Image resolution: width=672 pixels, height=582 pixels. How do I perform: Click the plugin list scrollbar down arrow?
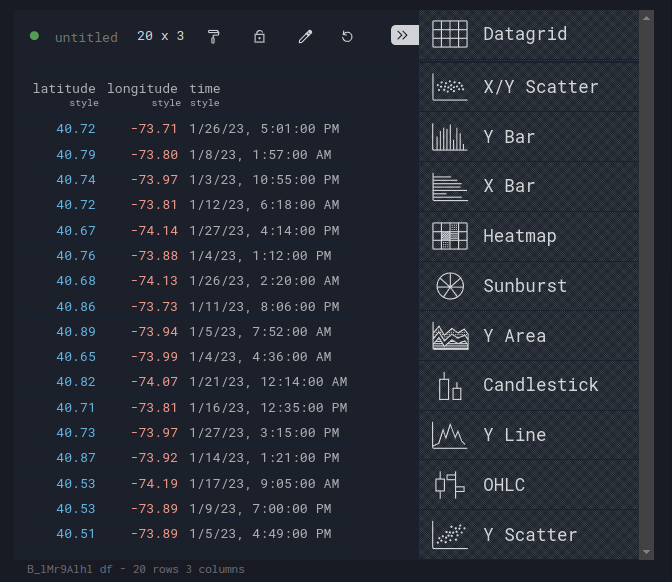point(646,552)
